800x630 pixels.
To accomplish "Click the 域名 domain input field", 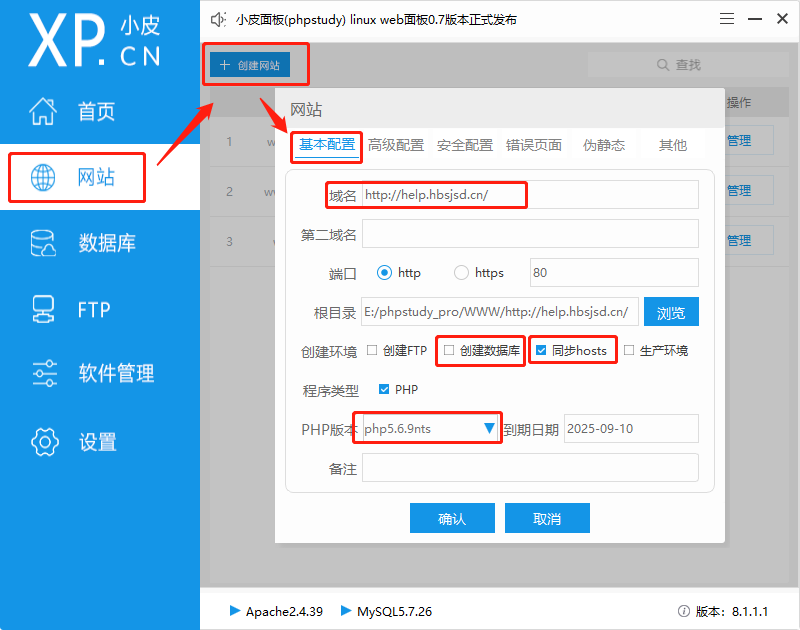I will [530, 195].
